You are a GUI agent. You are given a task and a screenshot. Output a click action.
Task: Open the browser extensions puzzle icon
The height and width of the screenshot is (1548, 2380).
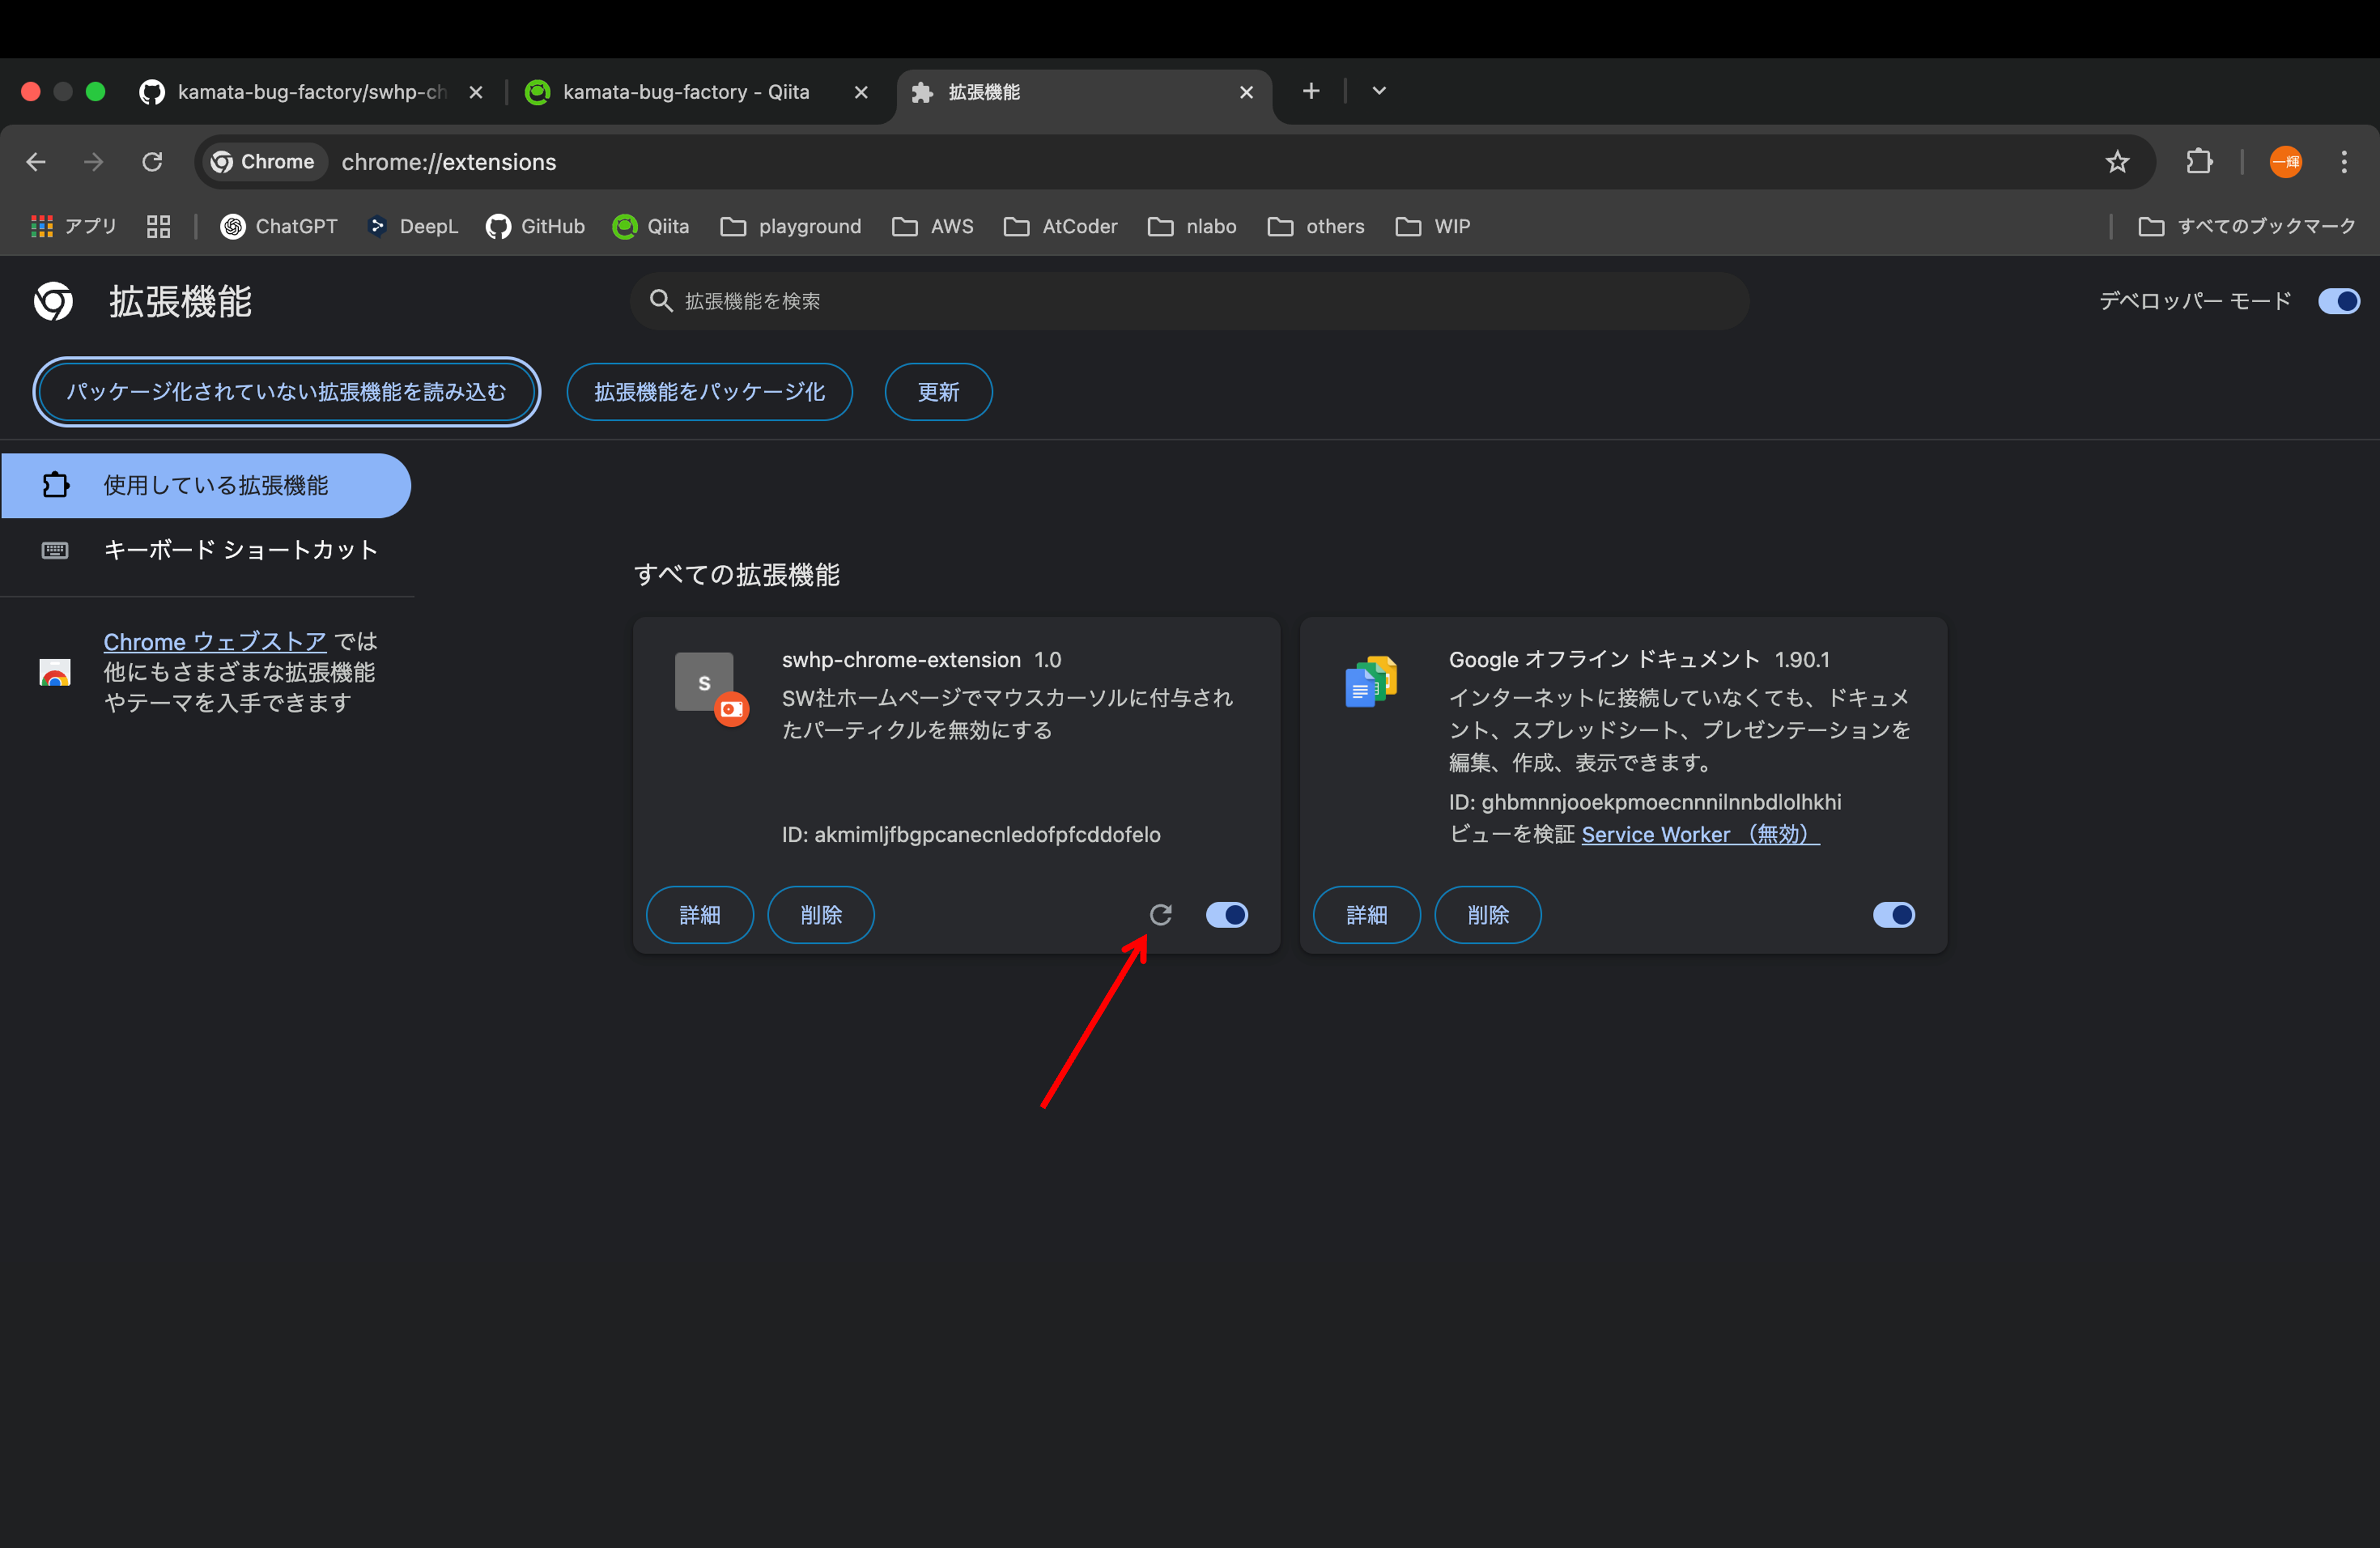[x=2199, y=162]
